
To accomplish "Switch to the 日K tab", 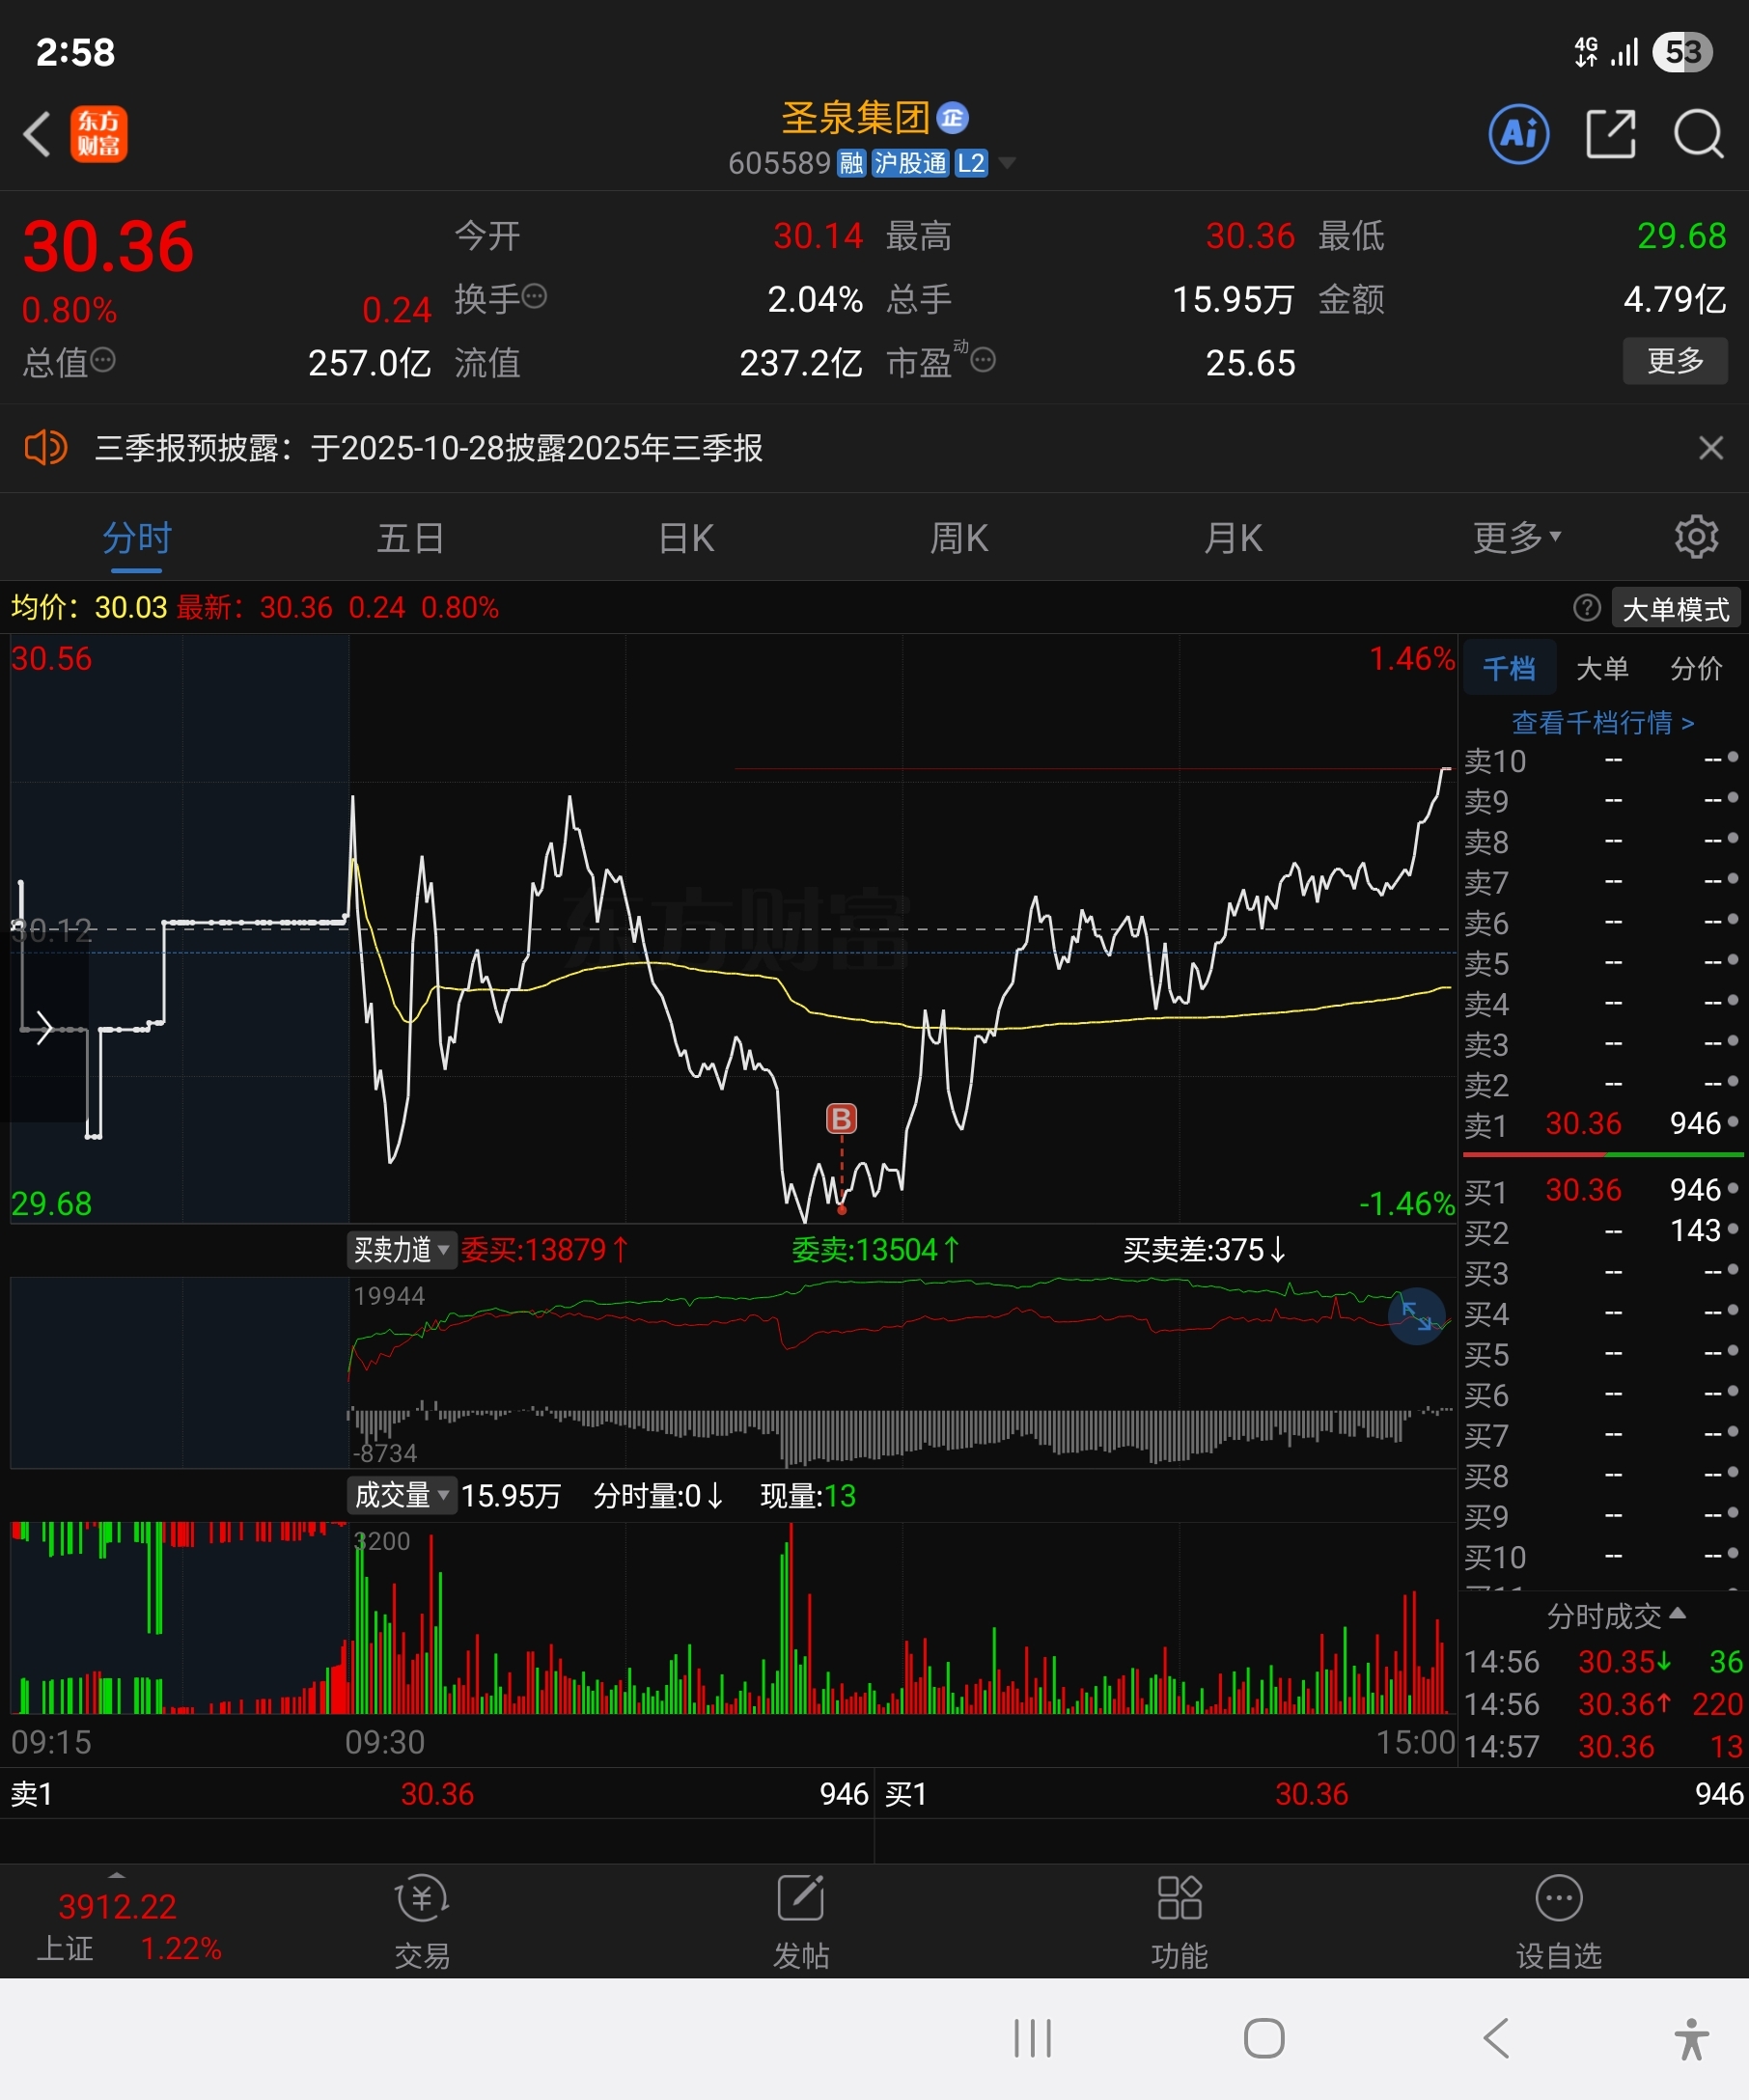I will point(686,538).
